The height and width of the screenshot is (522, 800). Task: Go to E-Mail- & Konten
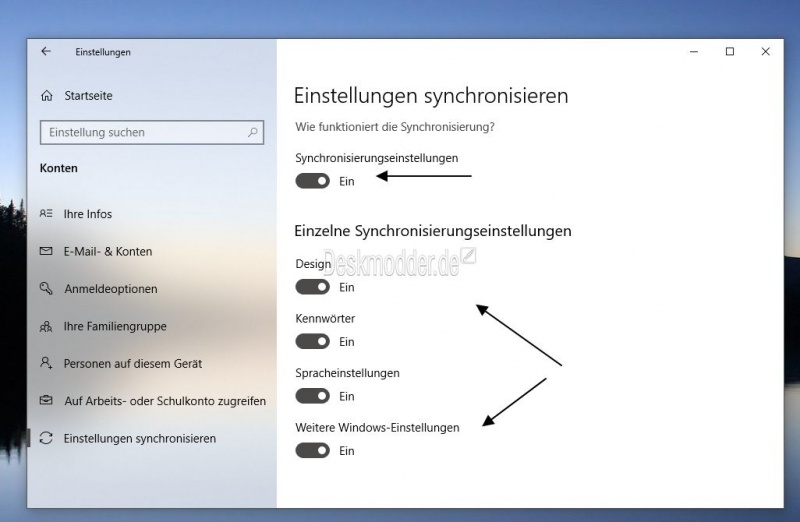tap(108, 252)
